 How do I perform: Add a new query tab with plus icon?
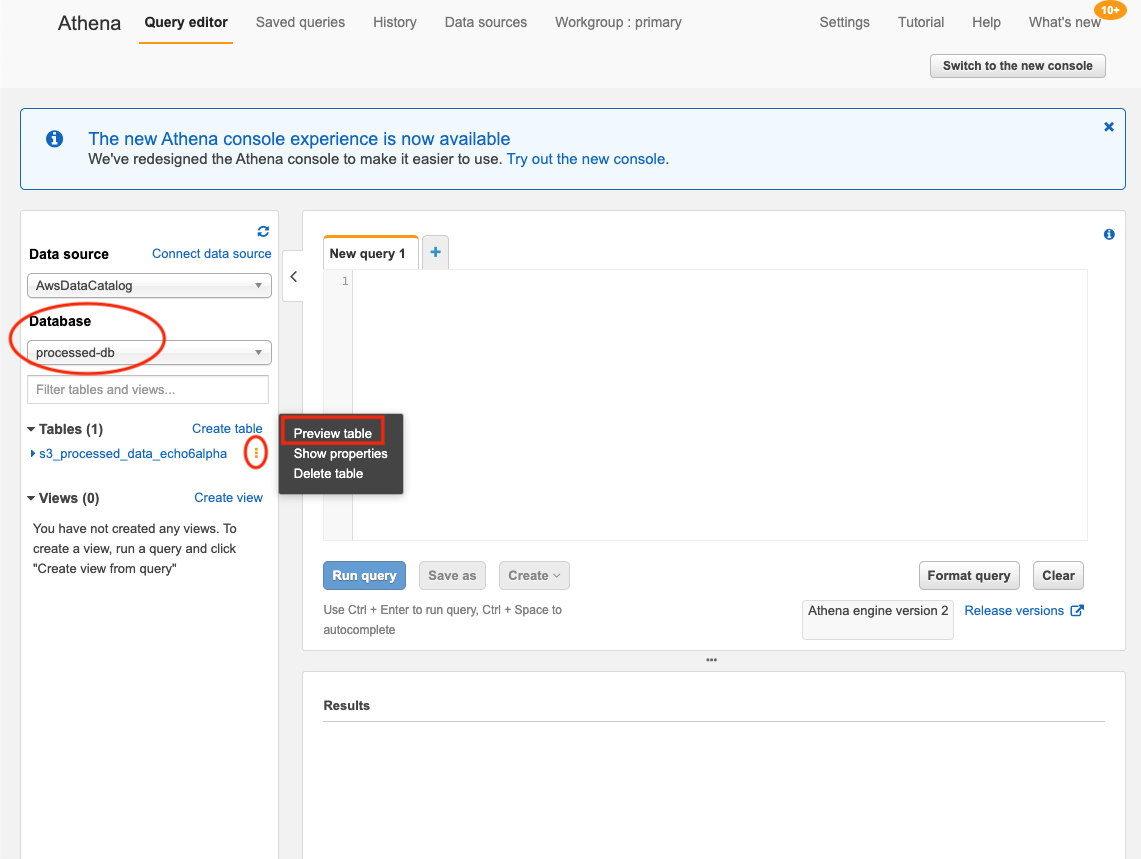tap(435, 252)
